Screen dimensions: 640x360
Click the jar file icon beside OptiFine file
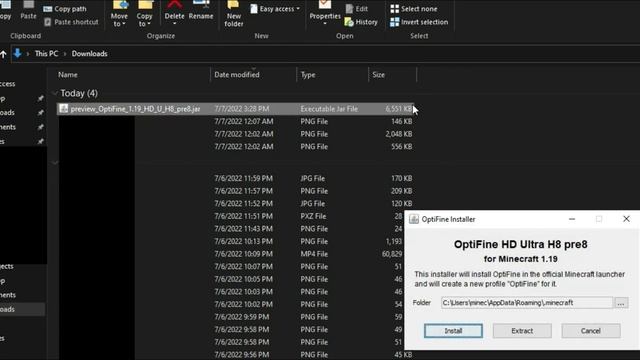[x=63, y=109]
